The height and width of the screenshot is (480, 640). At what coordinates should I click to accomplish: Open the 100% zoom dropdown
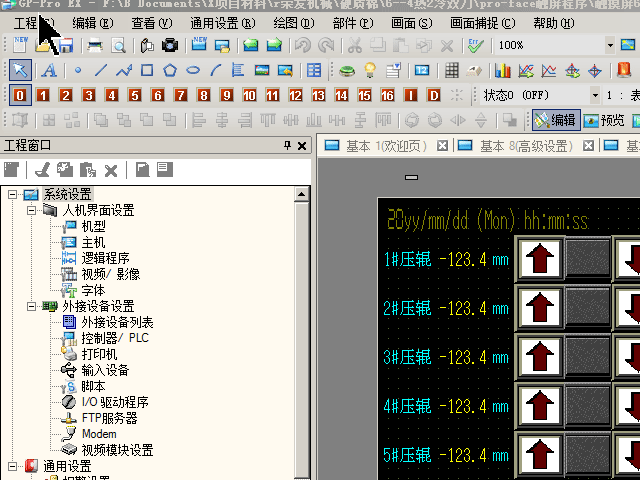[x=612, y=45]
